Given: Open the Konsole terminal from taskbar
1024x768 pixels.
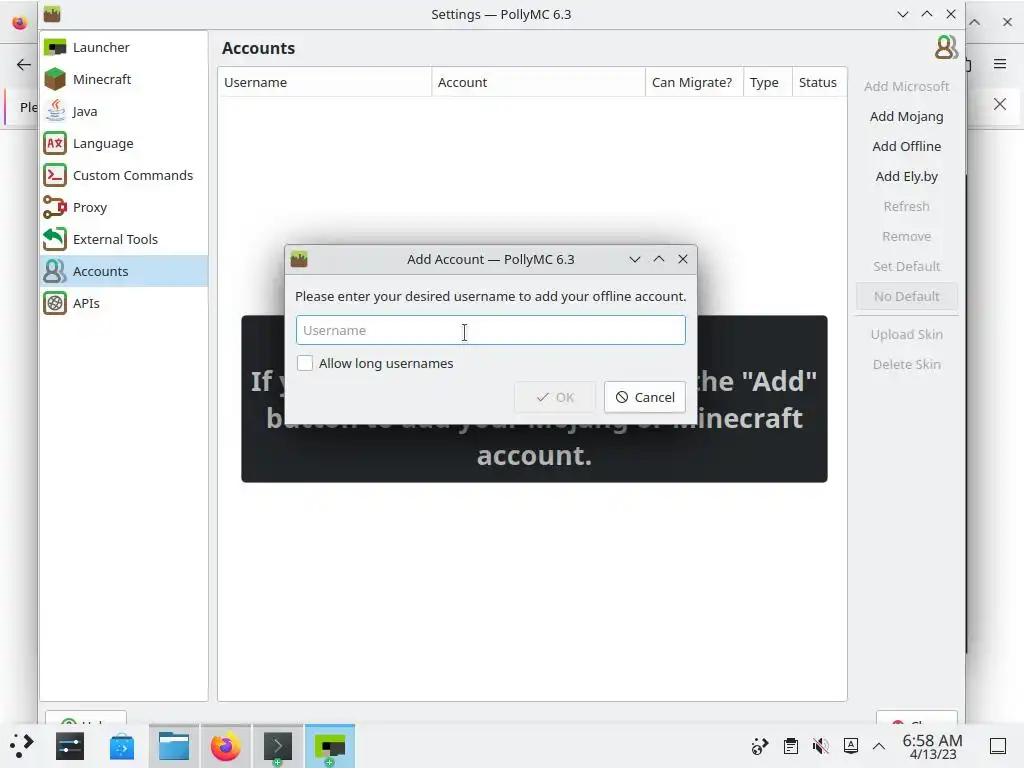Looking at the screenshot, I should pyautogui.click(x=278, y=746).
